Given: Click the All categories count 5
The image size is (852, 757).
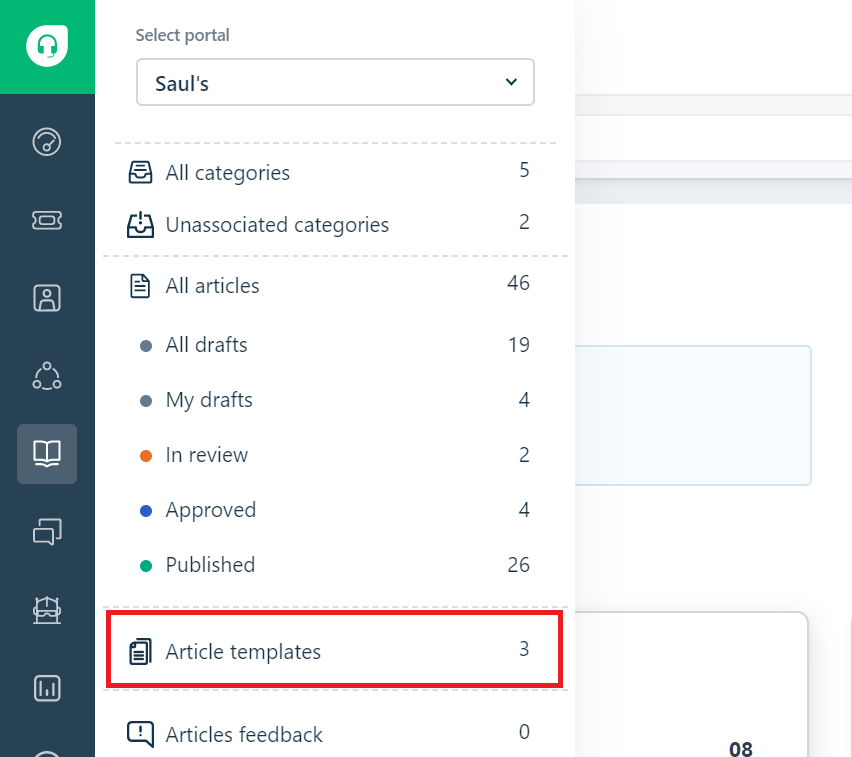Looking at the screenshot, I should click(x=524, y=170).
